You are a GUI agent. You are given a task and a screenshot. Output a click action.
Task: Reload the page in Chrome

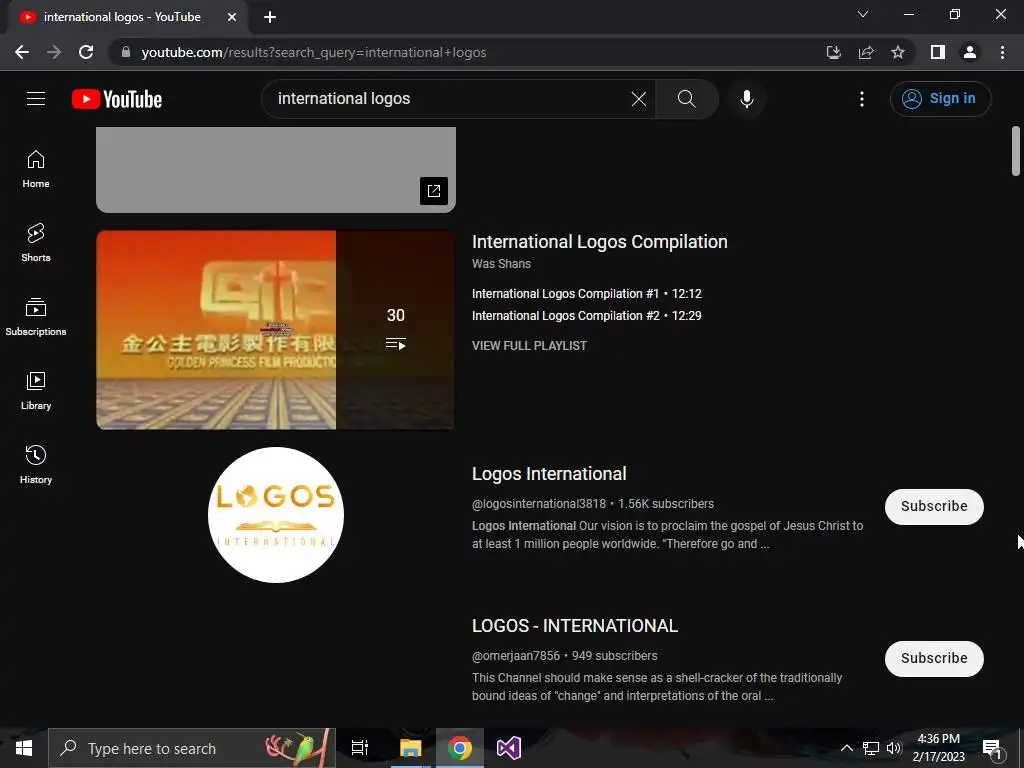point(86,52)
